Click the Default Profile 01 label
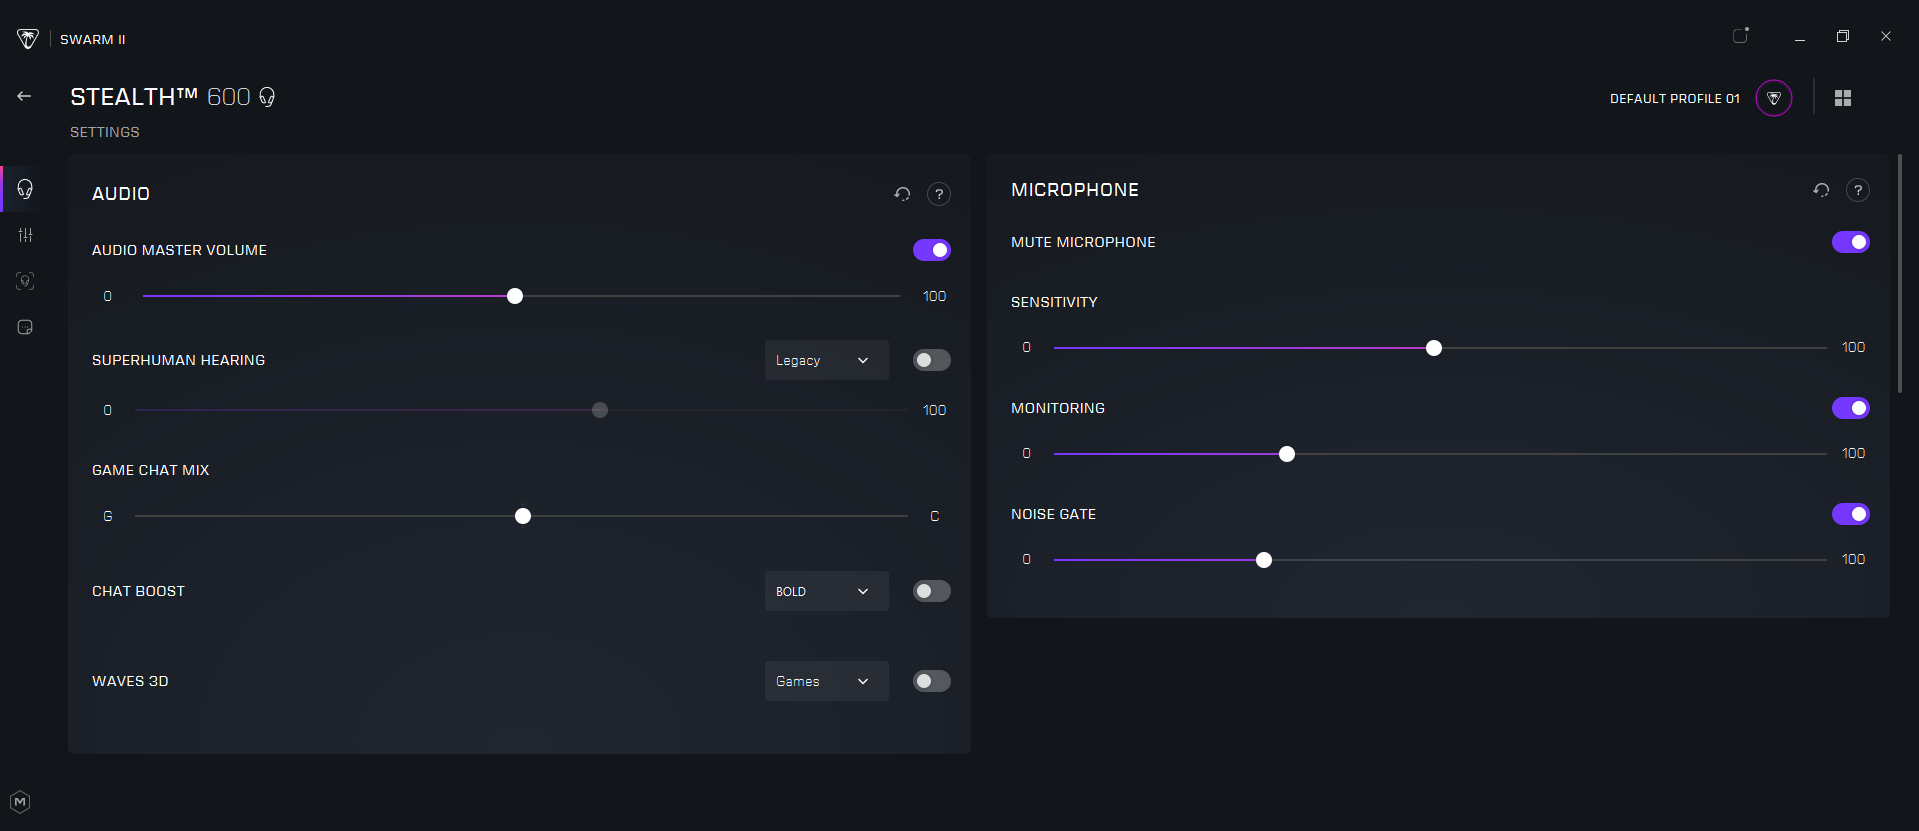This screenshot has height=831, width=1919. tap(1675, 98)
